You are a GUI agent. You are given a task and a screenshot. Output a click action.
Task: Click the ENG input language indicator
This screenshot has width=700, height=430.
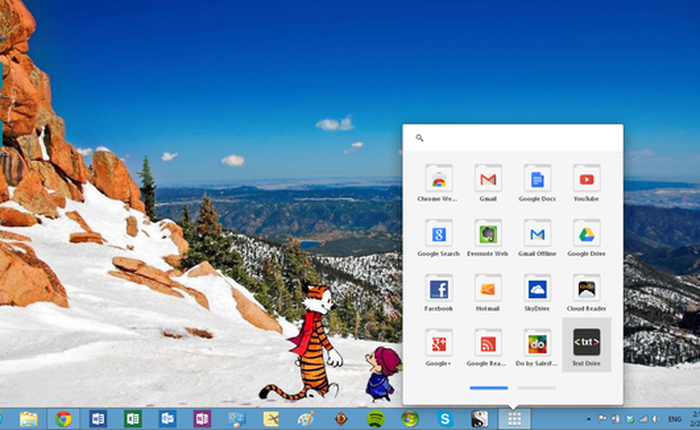click(675, 419)
